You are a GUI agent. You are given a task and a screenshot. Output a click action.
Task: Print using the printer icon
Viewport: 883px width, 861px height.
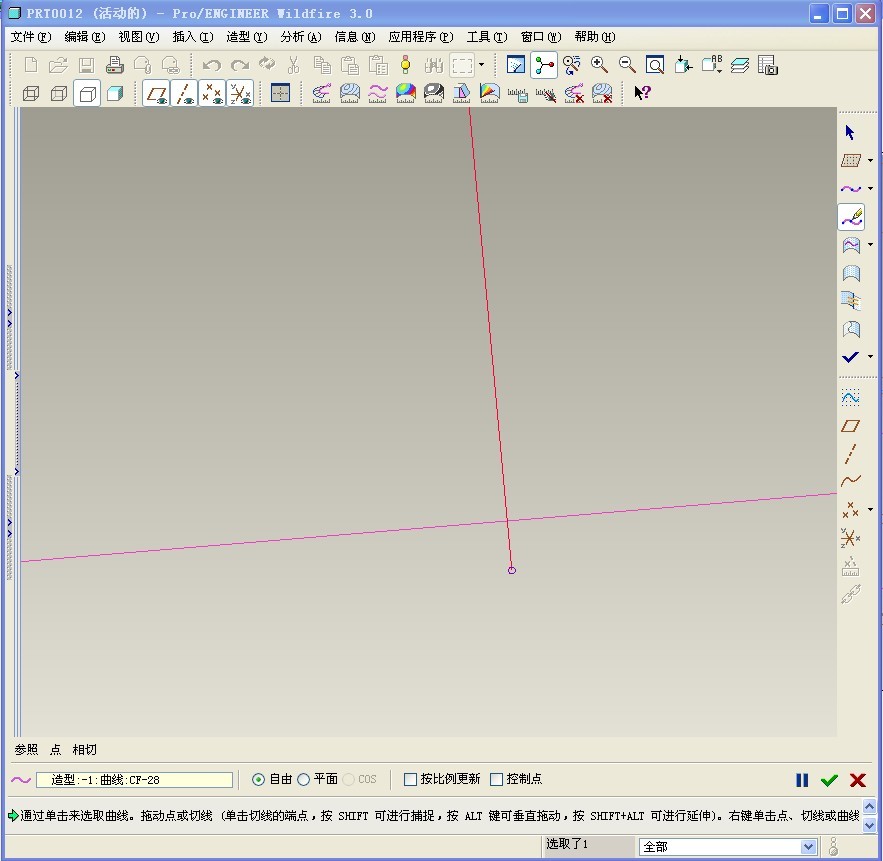click(x=115, y=65)
